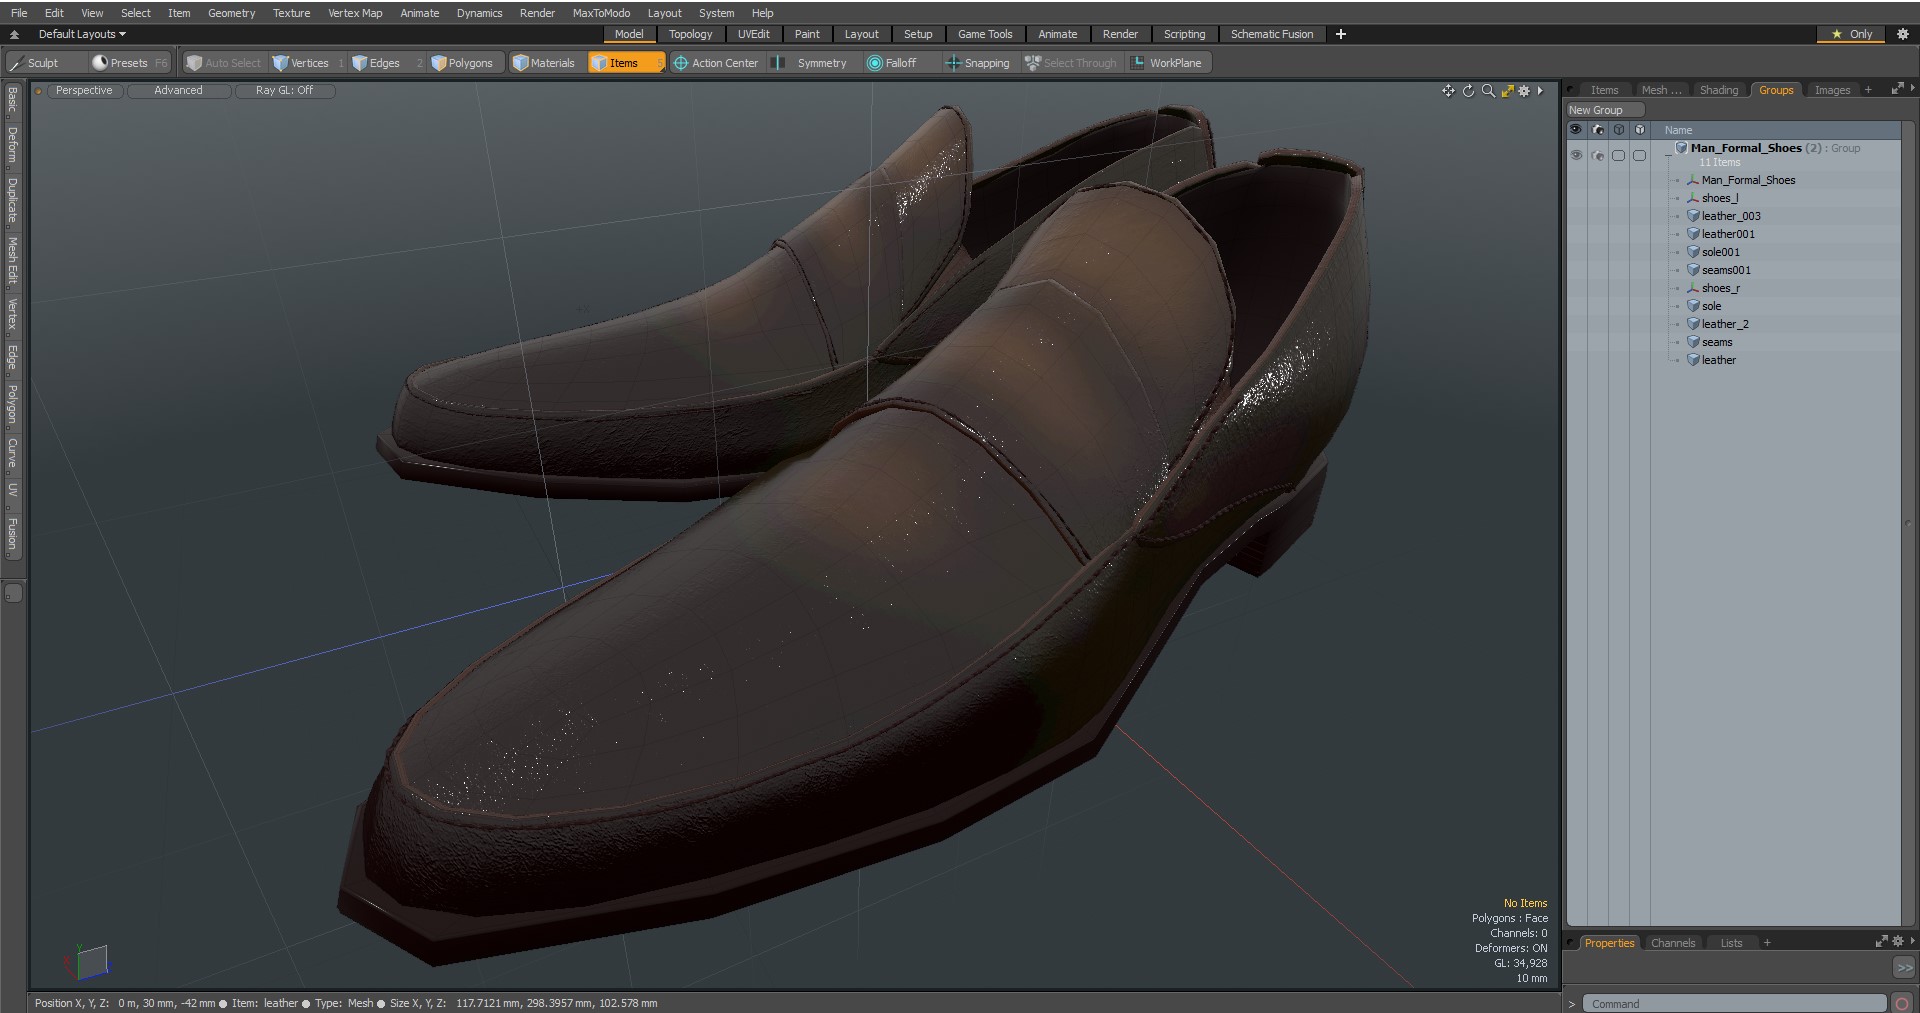Viewport: 1920px width, 1013px height.
Task: Toggle the Only star button
Action: [x=1851, y=34]
